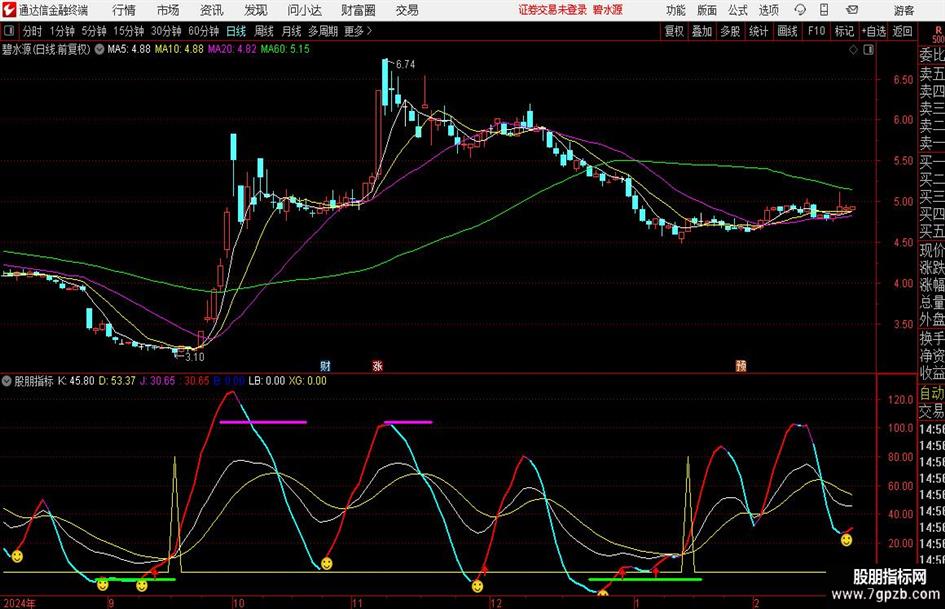Click the 标记 mark button
945x609 pixels.
tap(844, 31)
